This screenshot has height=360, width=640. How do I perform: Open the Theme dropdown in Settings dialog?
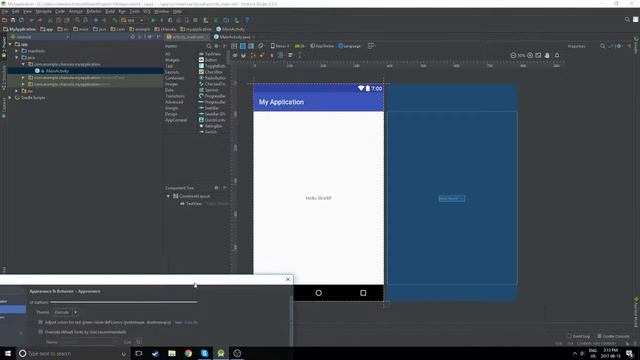(x=66, y=312)
